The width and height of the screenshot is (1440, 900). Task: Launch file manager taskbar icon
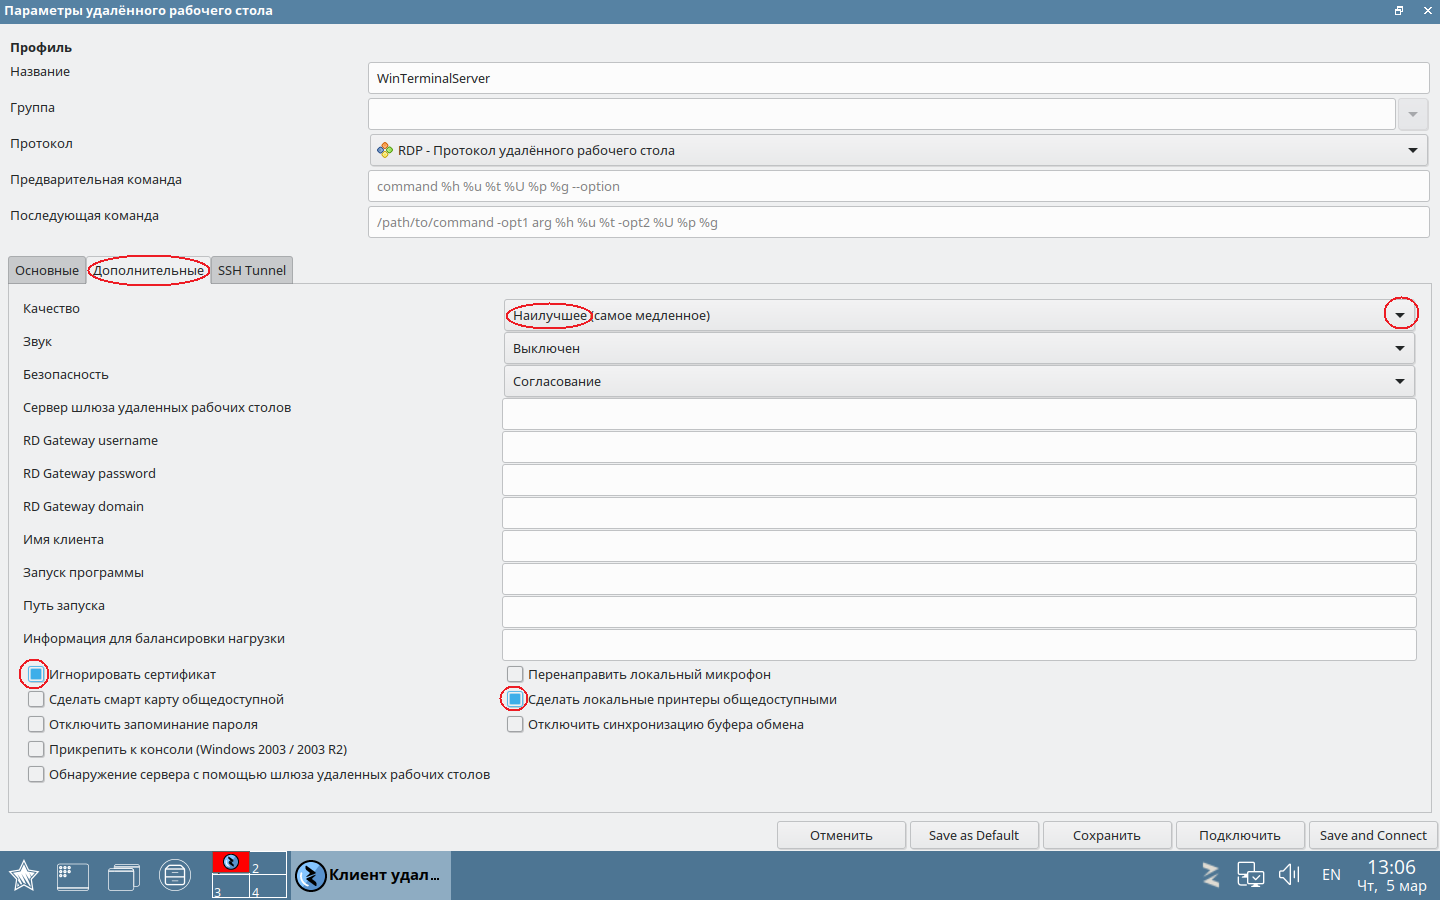click(175, 876)
